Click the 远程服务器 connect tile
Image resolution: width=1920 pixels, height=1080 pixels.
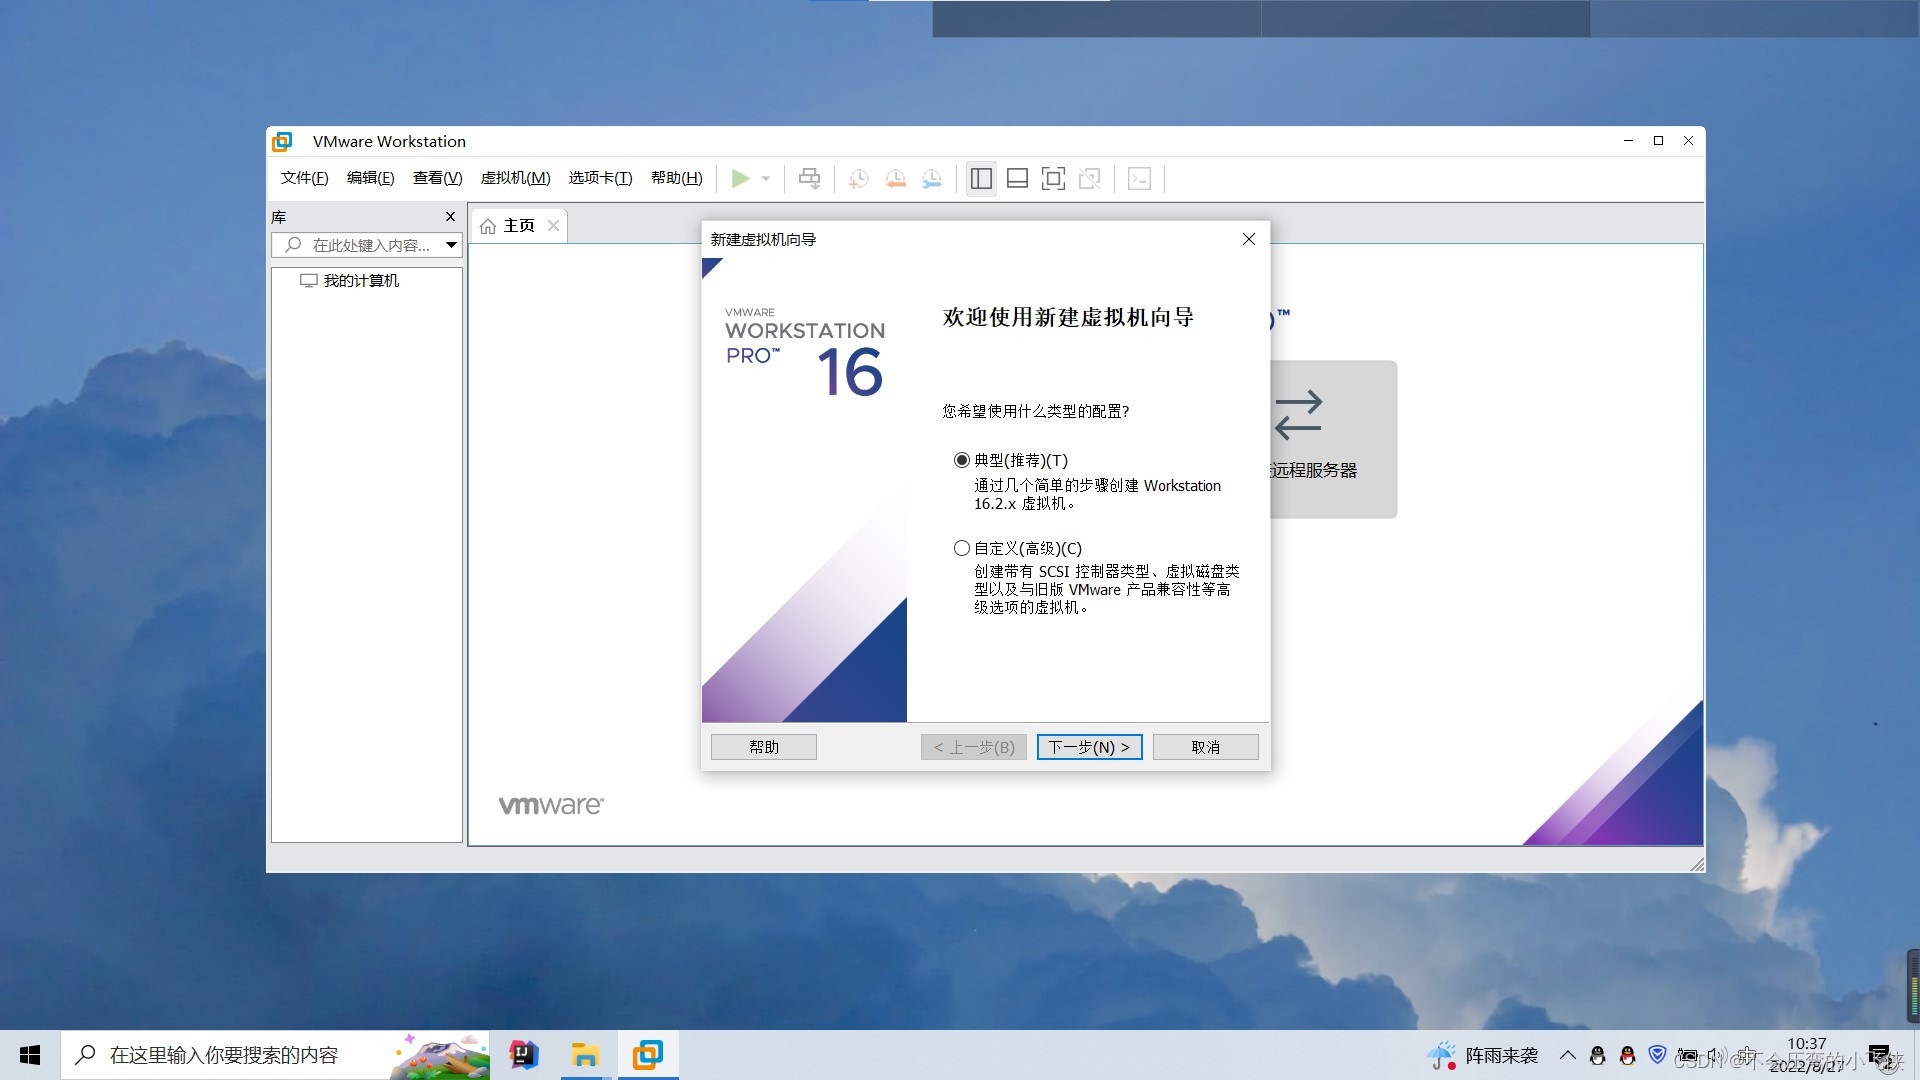coord(1333,439)
